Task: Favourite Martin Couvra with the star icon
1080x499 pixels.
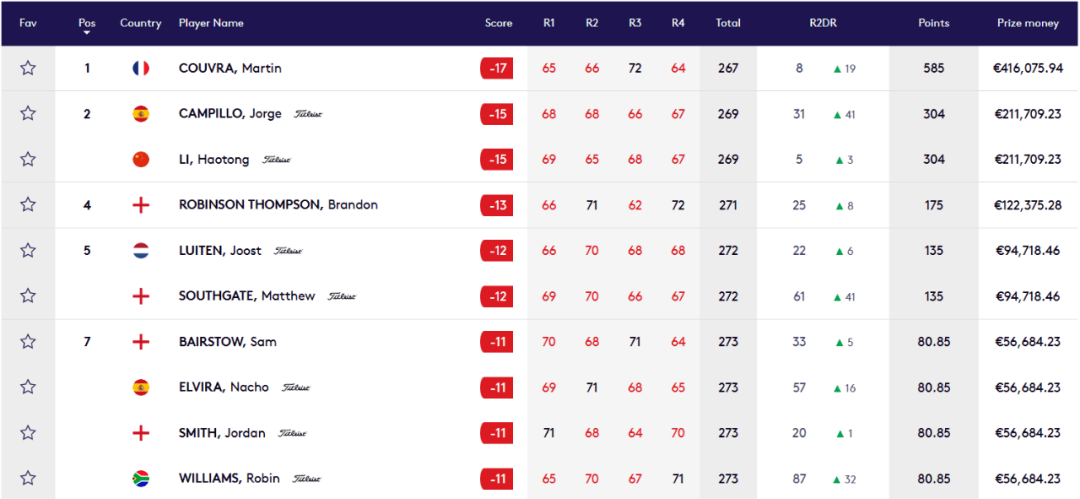Action: pyautogui.click(x=28, y=68)
